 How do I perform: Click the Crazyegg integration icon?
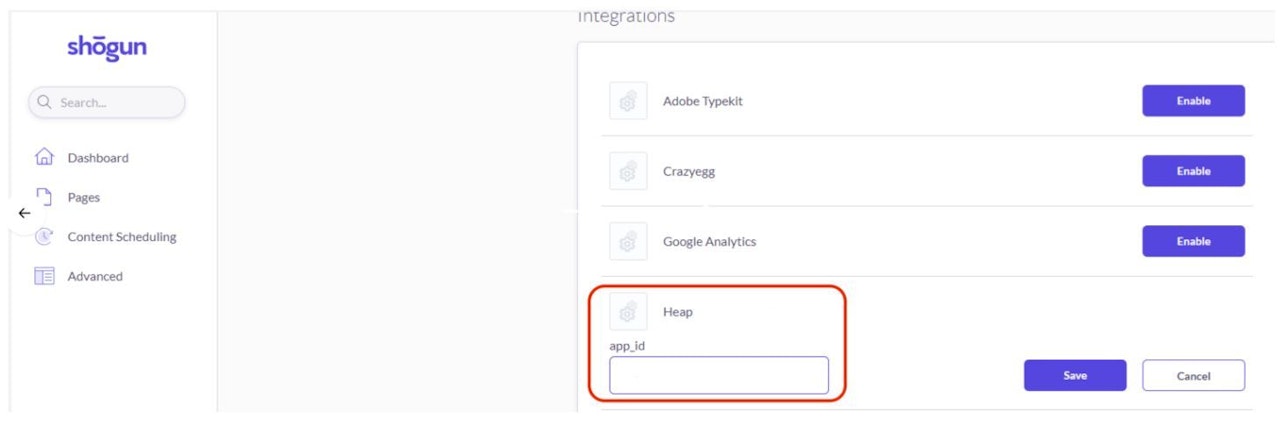628,171
